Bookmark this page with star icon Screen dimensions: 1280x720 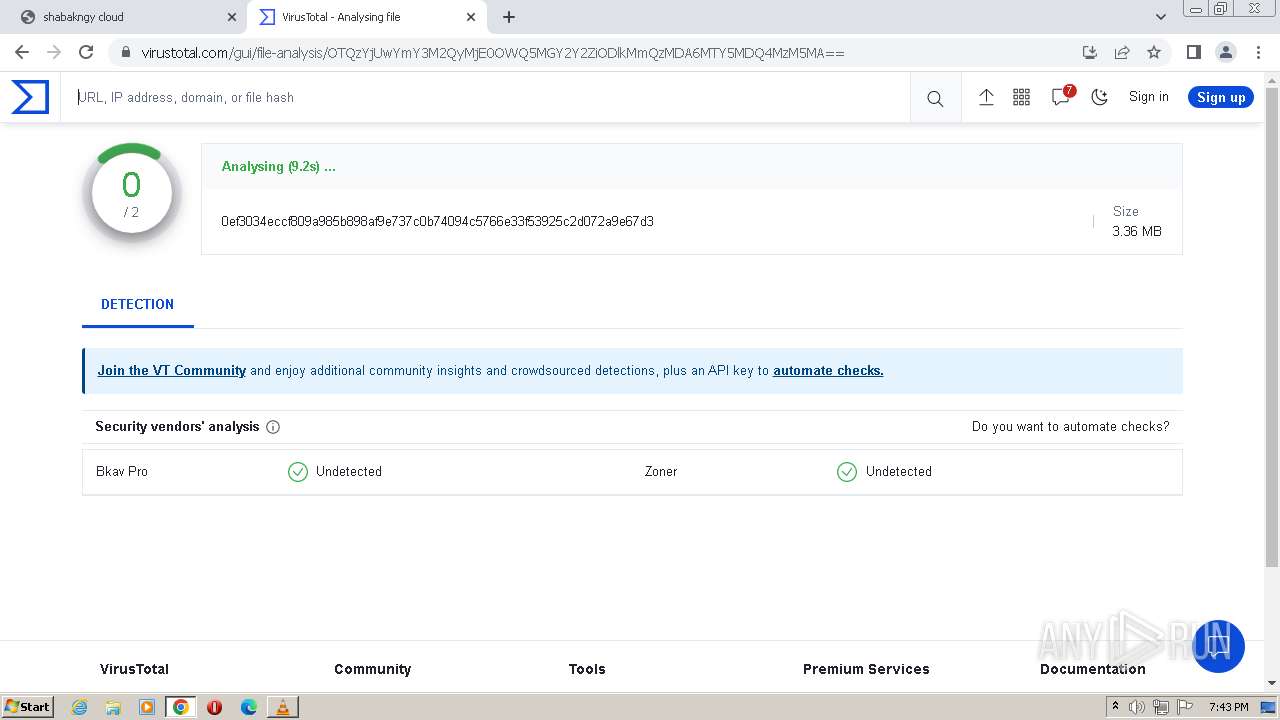(1154, 52)
